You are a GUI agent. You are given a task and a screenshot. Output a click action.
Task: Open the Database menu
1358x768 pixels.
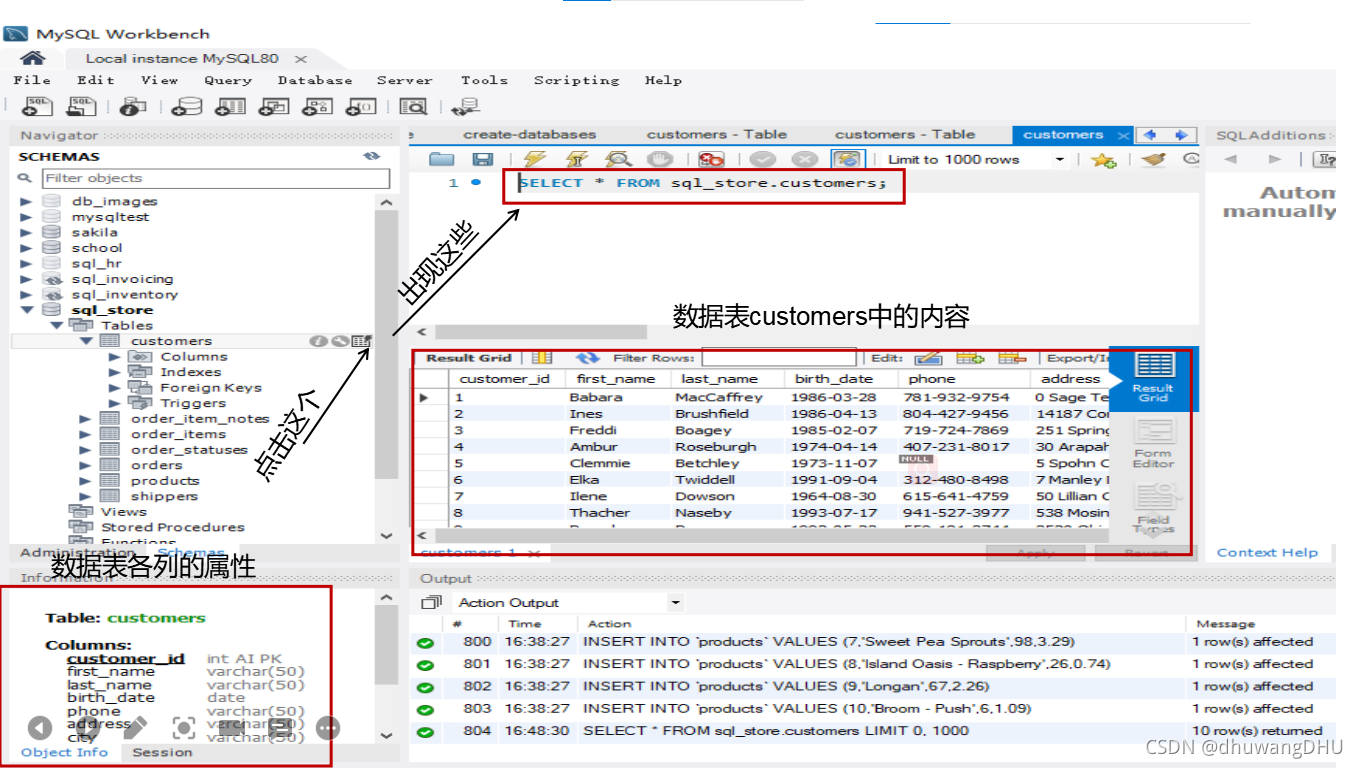click(315, 80)
